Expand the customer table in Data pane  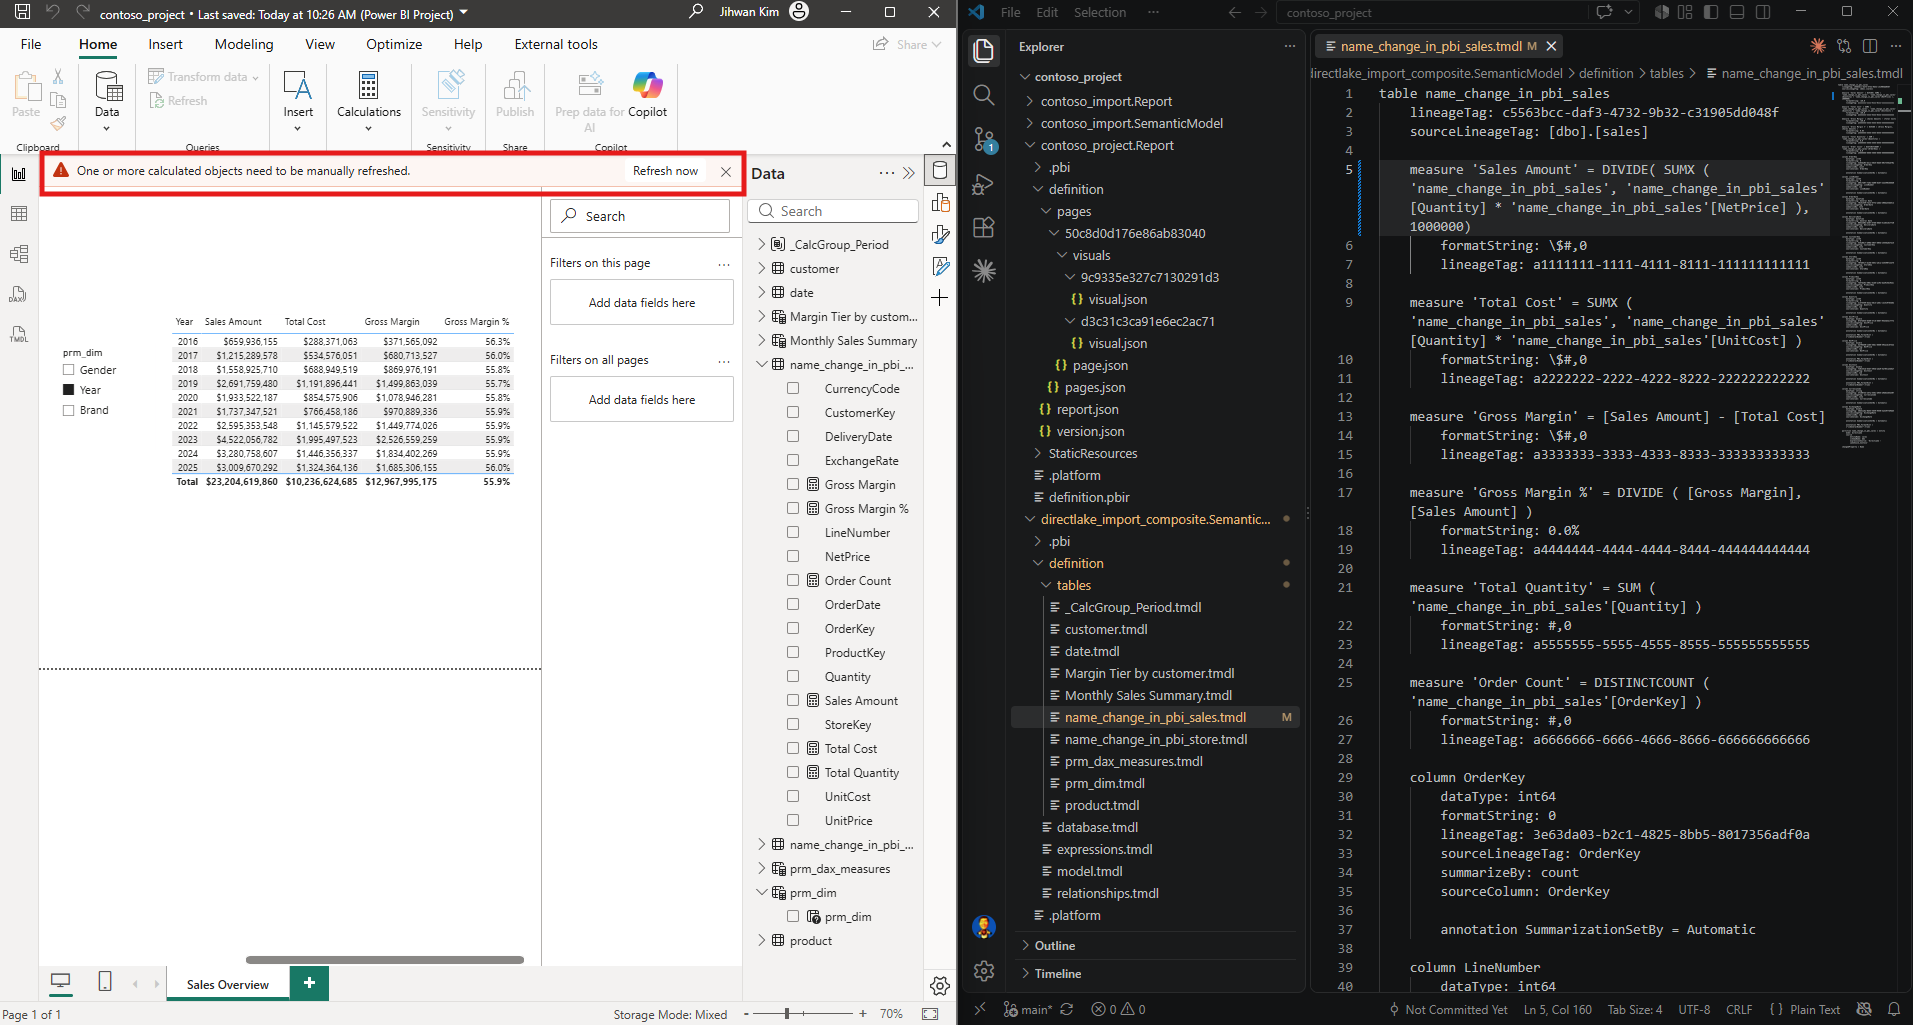[x=762, y=268]
